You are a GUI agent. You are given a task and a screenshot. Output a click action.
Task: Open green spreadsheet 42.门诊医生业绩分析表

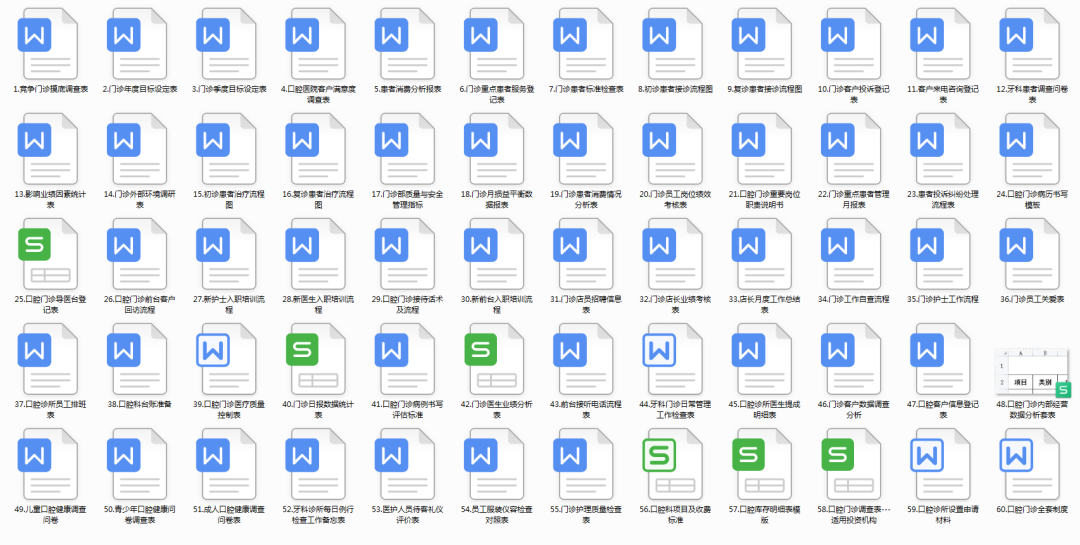pyautogui.click(x=497, y=360)
